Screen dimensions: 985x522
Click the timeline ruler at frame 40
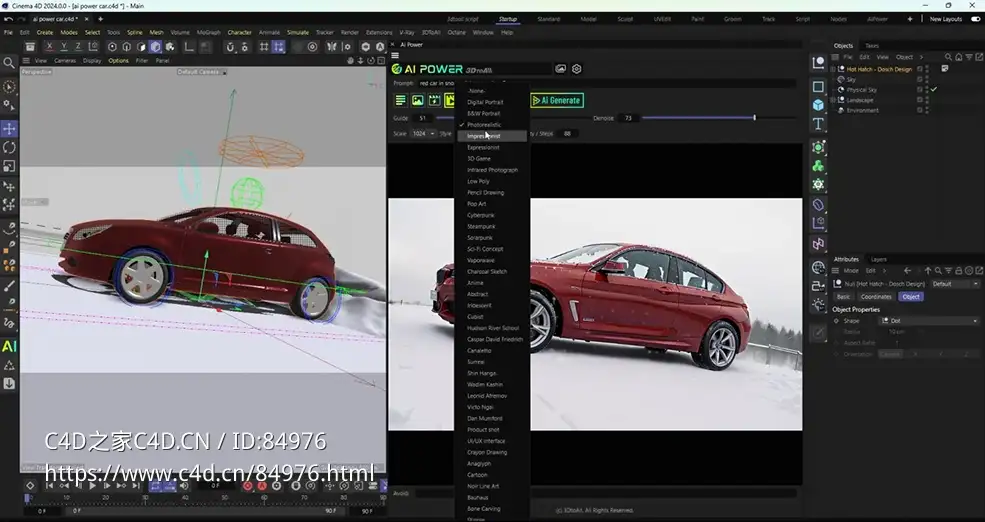click(185, 498)
